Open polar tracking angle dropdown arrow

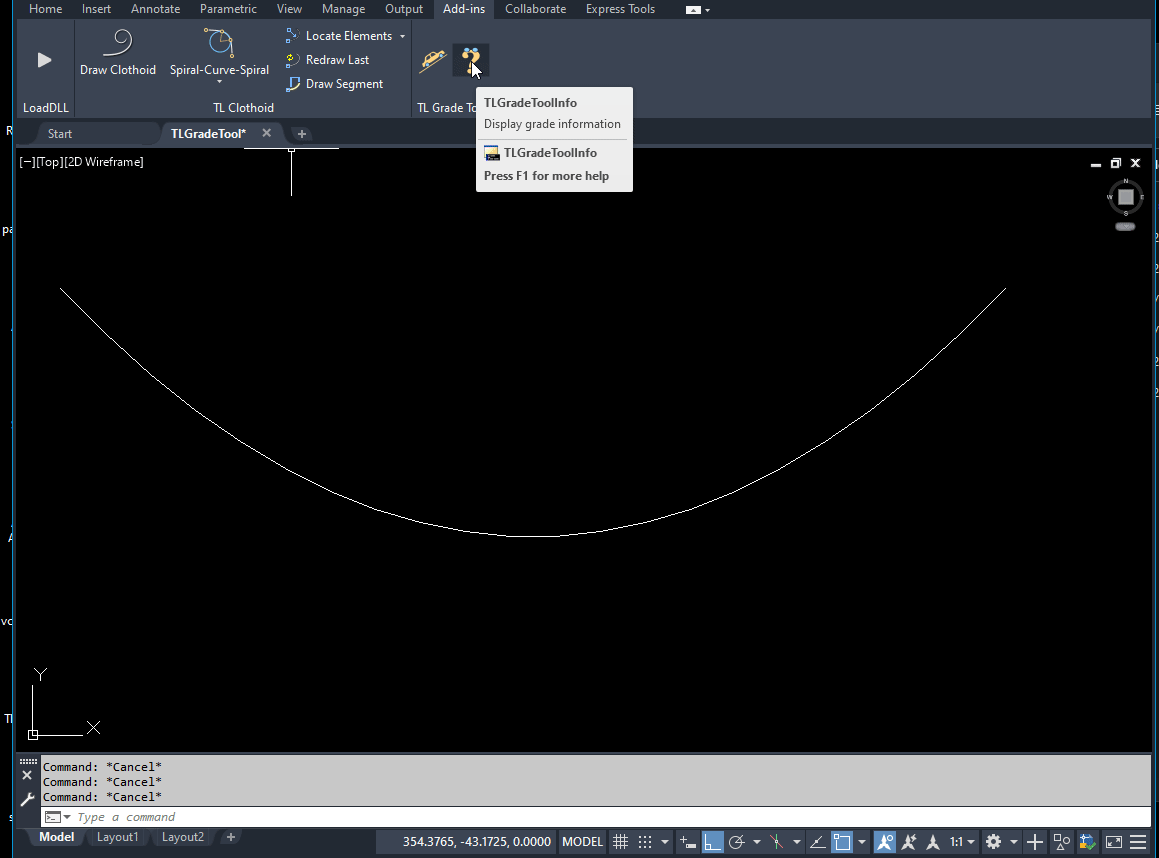point(756,842)
